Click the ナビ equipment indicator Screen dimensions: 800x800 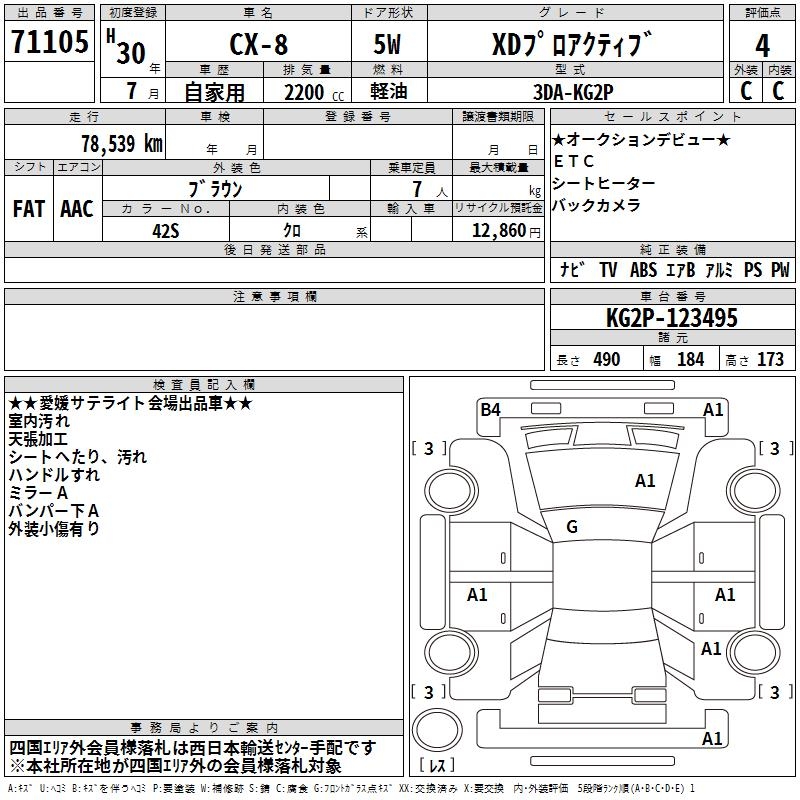click(x=572, y=269)
